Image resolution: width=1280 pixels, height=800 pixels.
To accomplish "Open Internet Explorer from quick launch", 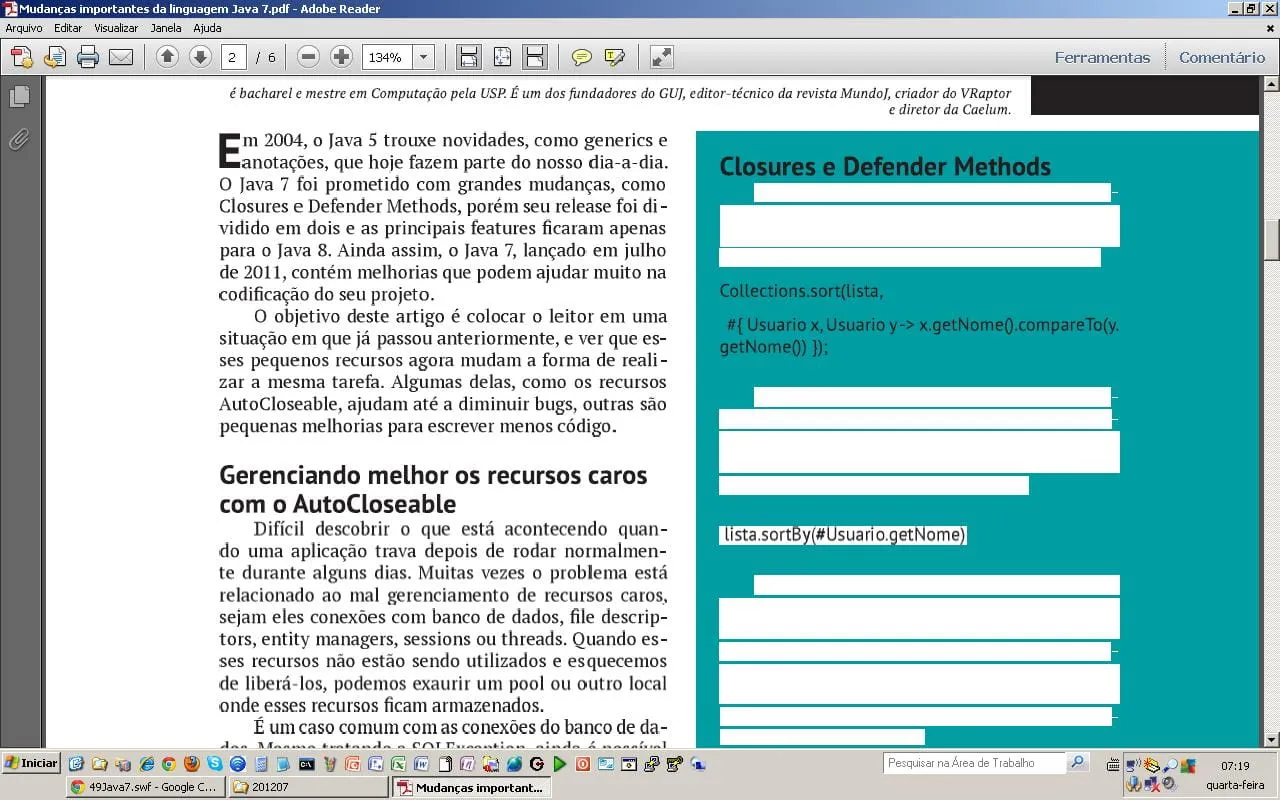I will point(146,764).
